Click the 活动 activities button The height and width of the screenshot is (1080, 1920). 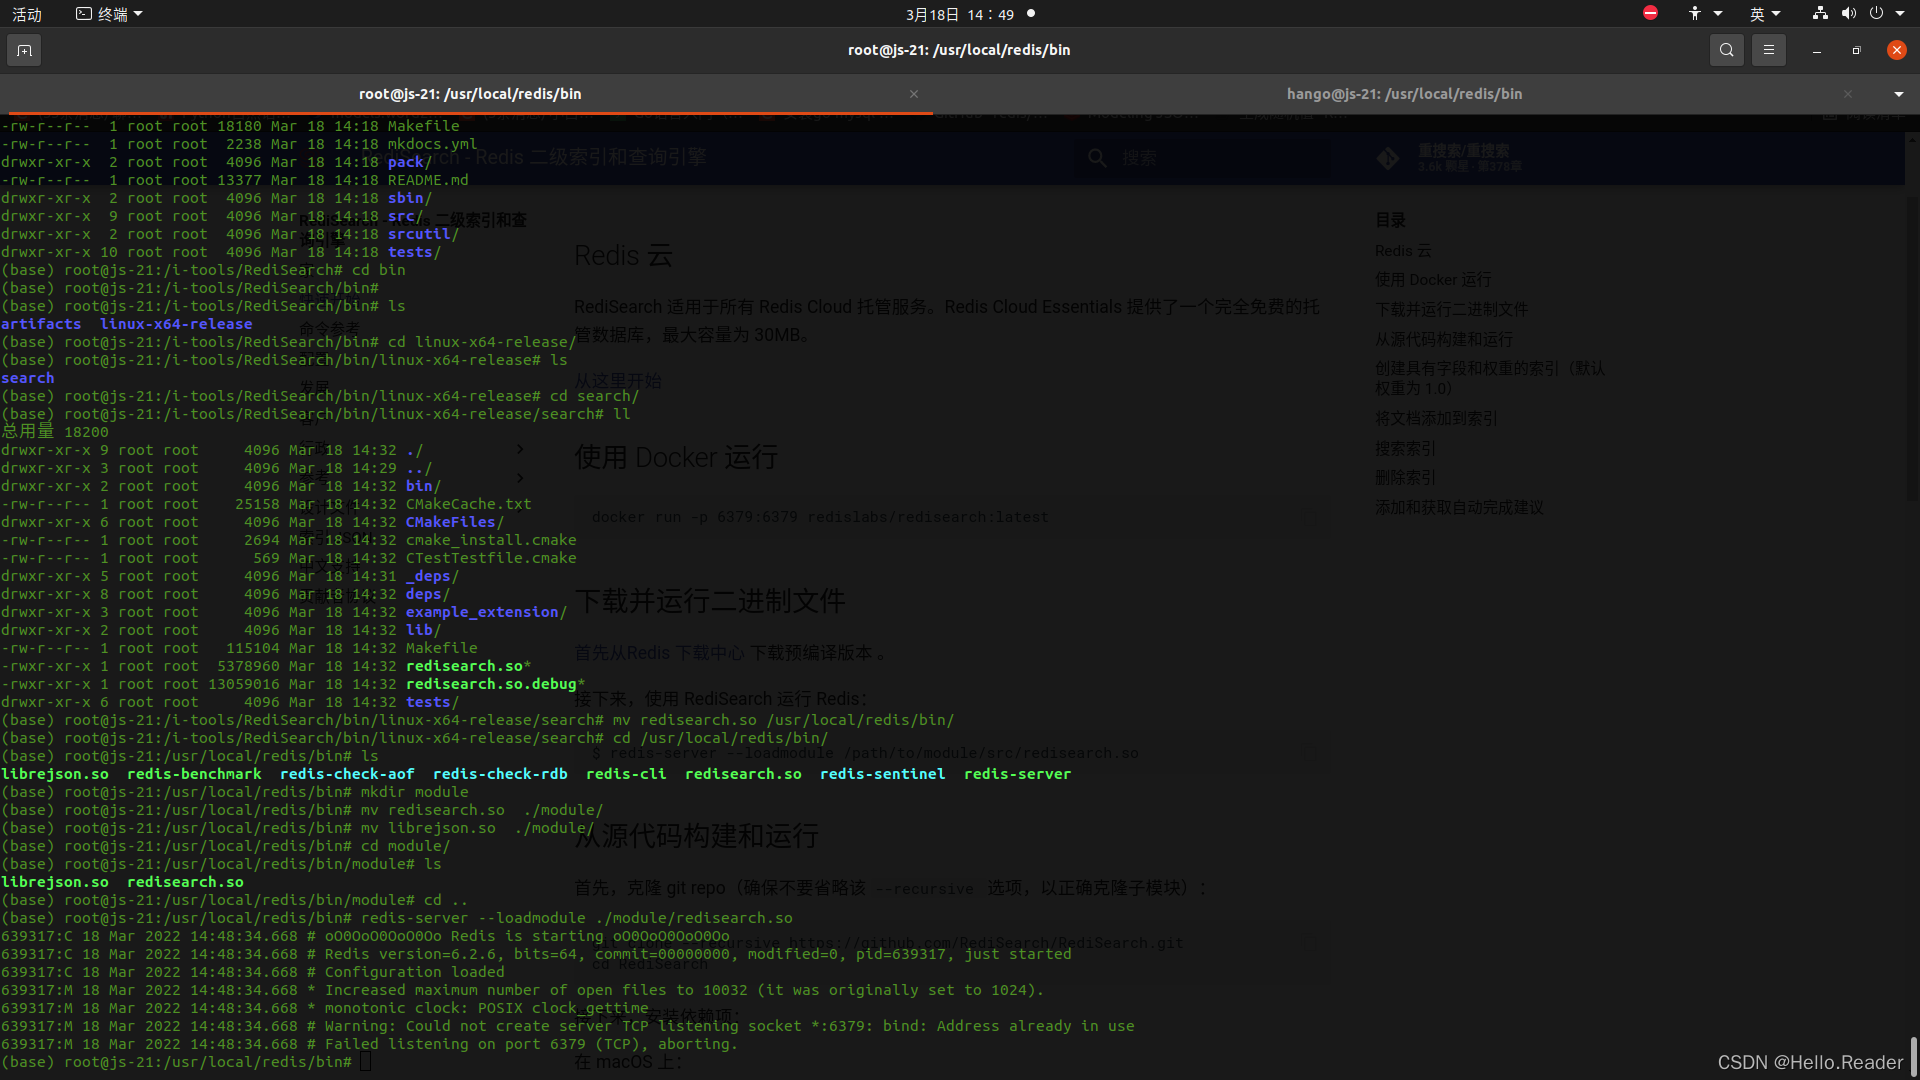click(27, 13)
